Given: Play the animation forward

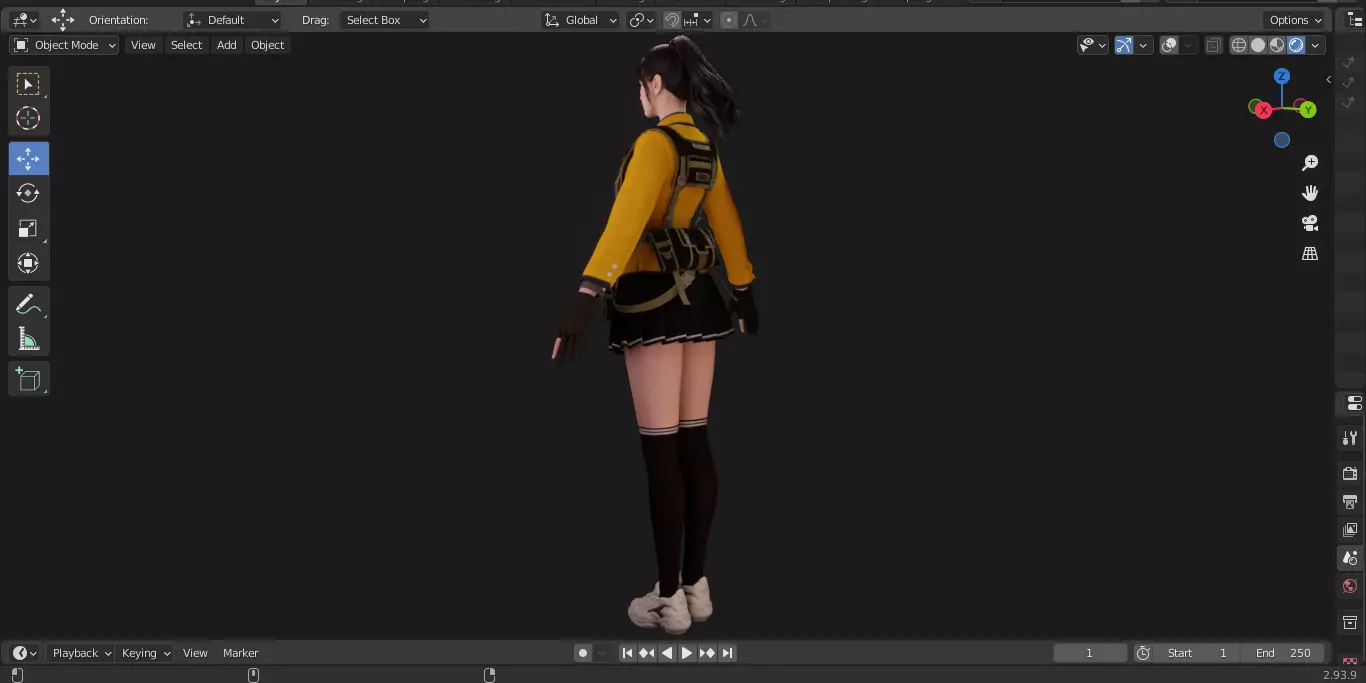Looking at the screenshot, I should [x=687, y=653].
